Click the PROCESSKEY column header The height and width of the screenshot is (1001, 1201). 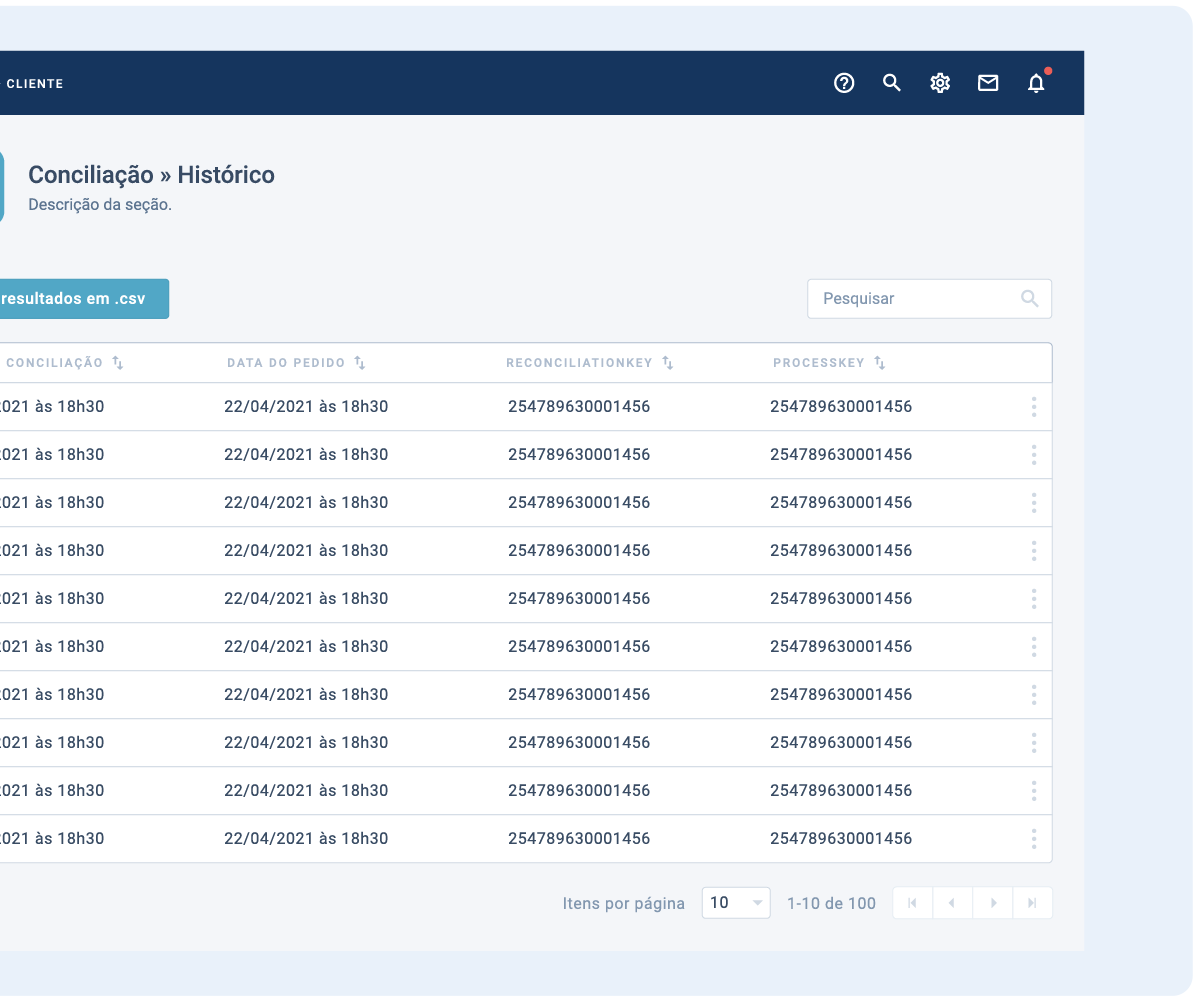click(x=819, y=363)
